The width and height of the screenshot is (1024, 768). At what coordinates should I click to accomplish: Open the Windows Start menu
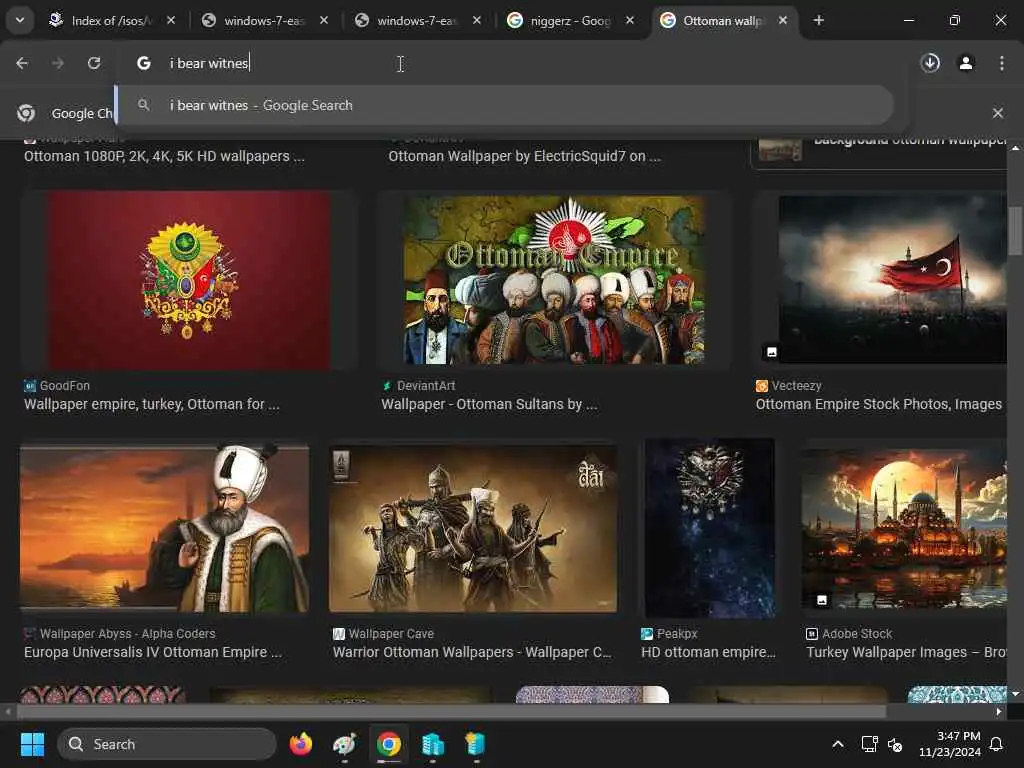pos(32,744)
